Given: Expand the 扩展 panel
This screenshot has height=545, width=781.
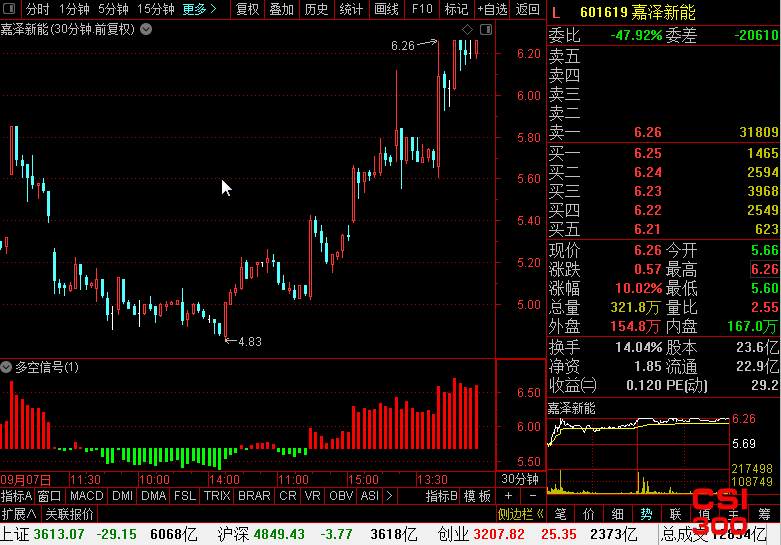Looking at the screenshot, I should 19,514.
